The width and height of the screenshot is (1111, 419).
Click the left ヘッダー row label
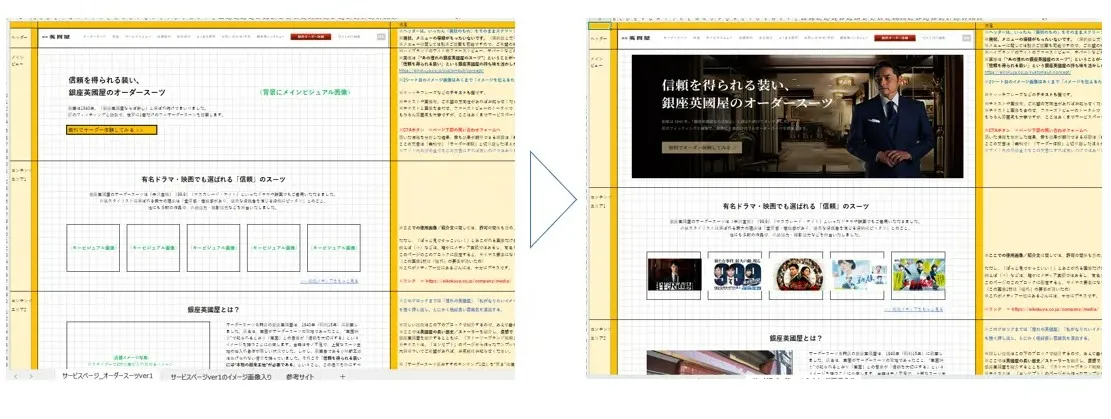(x=18, y=36)
